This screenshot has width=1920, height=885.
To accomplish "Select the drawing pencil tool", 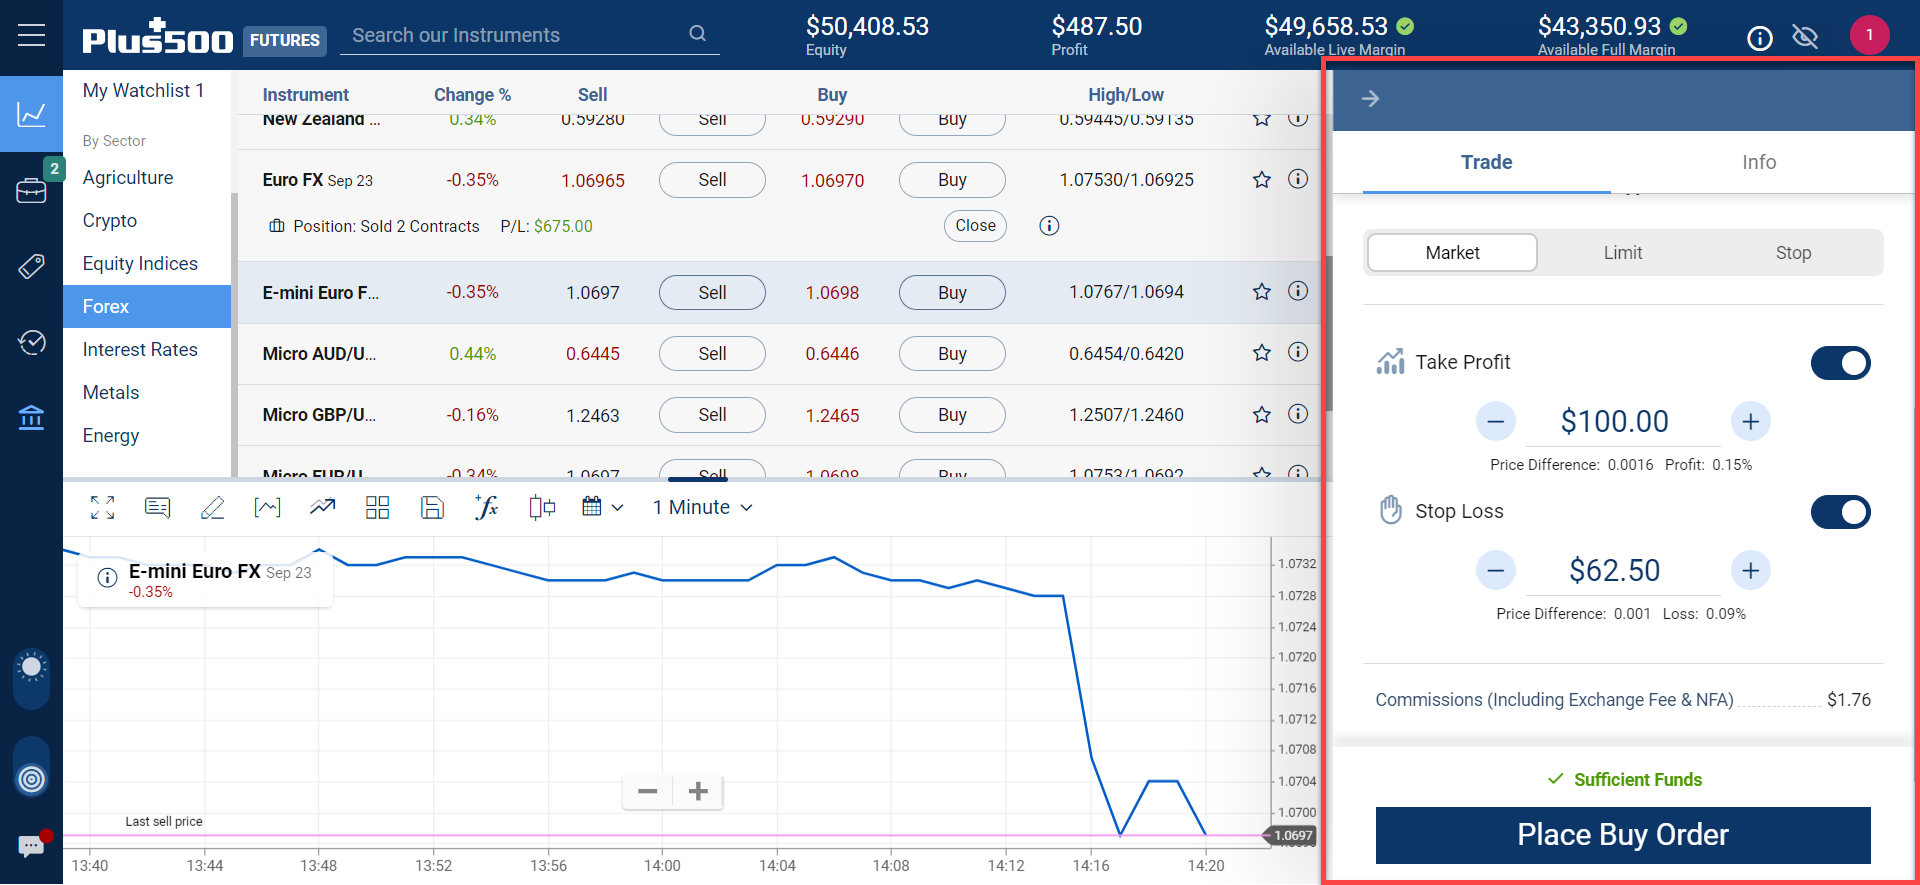I will pos(212,508).
